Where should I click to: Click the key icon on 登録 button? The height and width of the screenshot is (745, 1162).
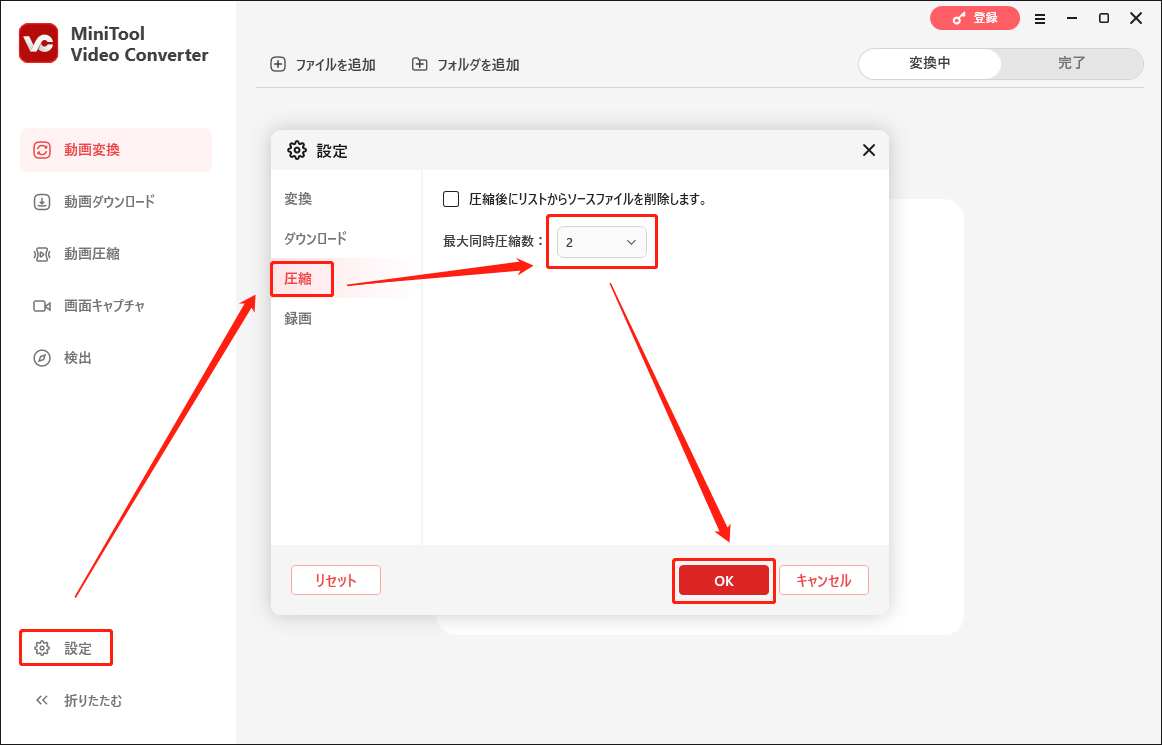point(959,19)
